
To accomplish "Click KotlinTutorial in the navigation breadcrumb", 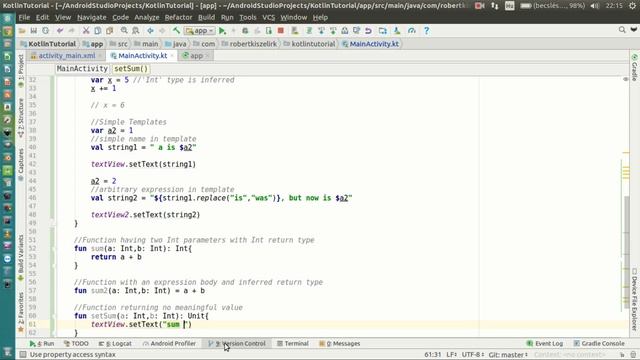I will pos(48,44).
